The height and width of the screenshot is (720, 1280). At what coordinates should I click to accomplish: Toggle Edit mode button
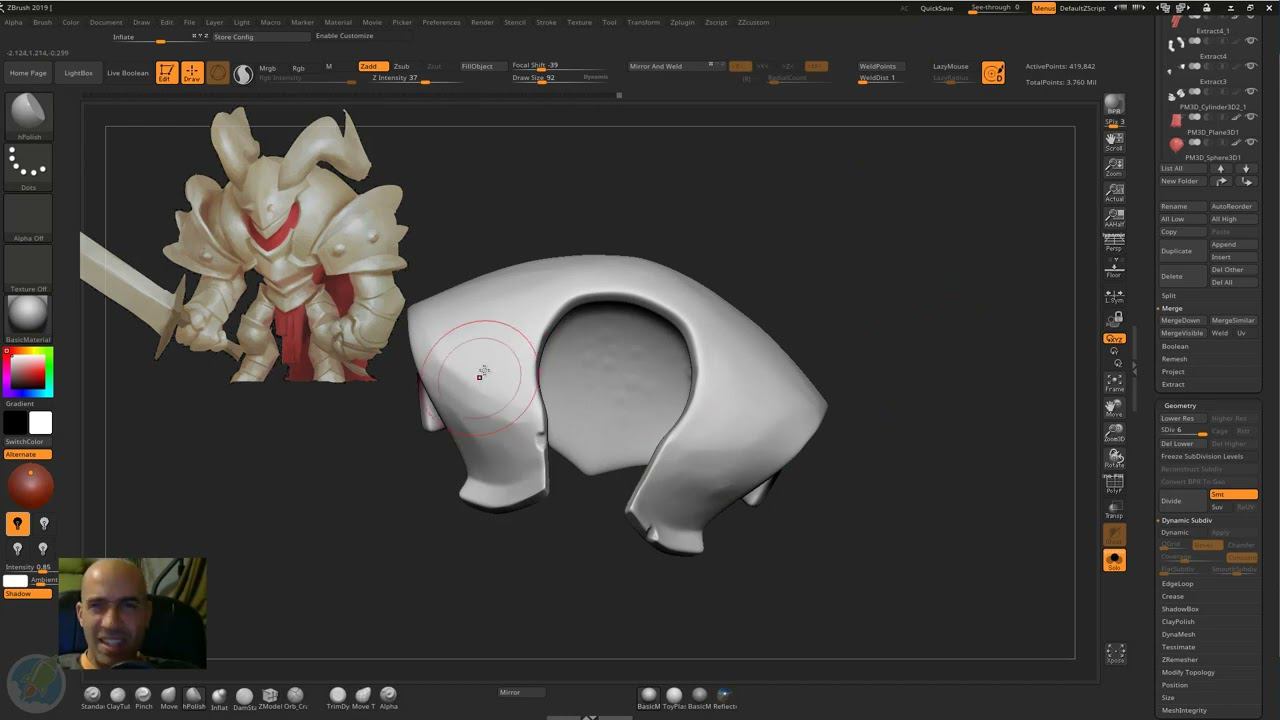(167, 72)
